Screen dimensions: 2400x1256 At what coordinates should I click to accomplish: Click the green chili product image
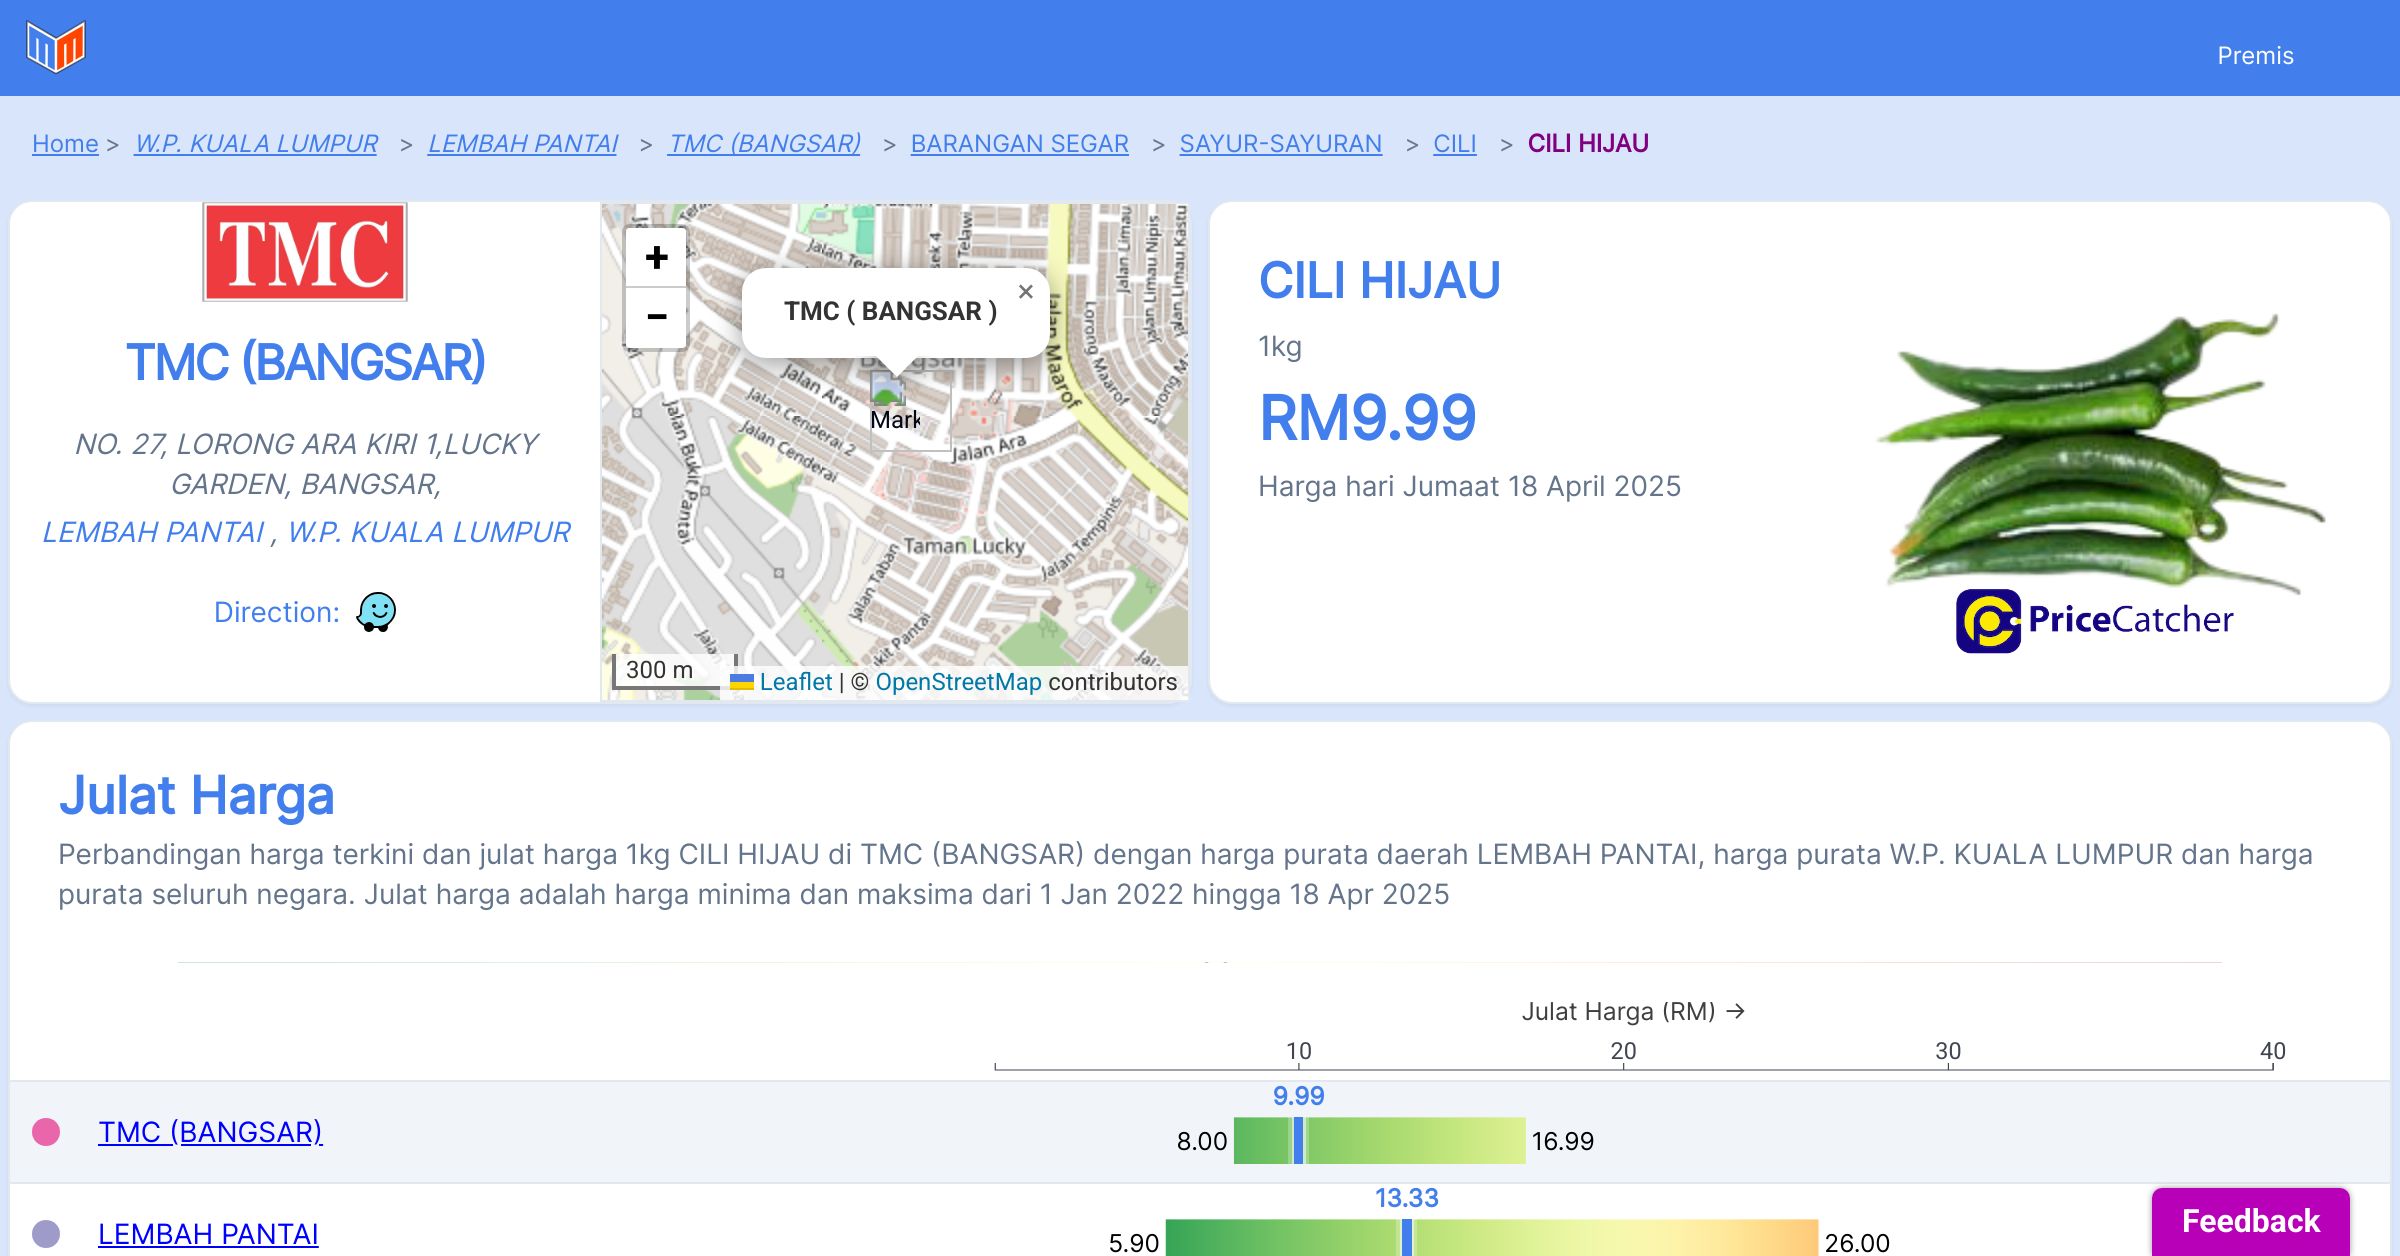click(x=2100, y=450)
